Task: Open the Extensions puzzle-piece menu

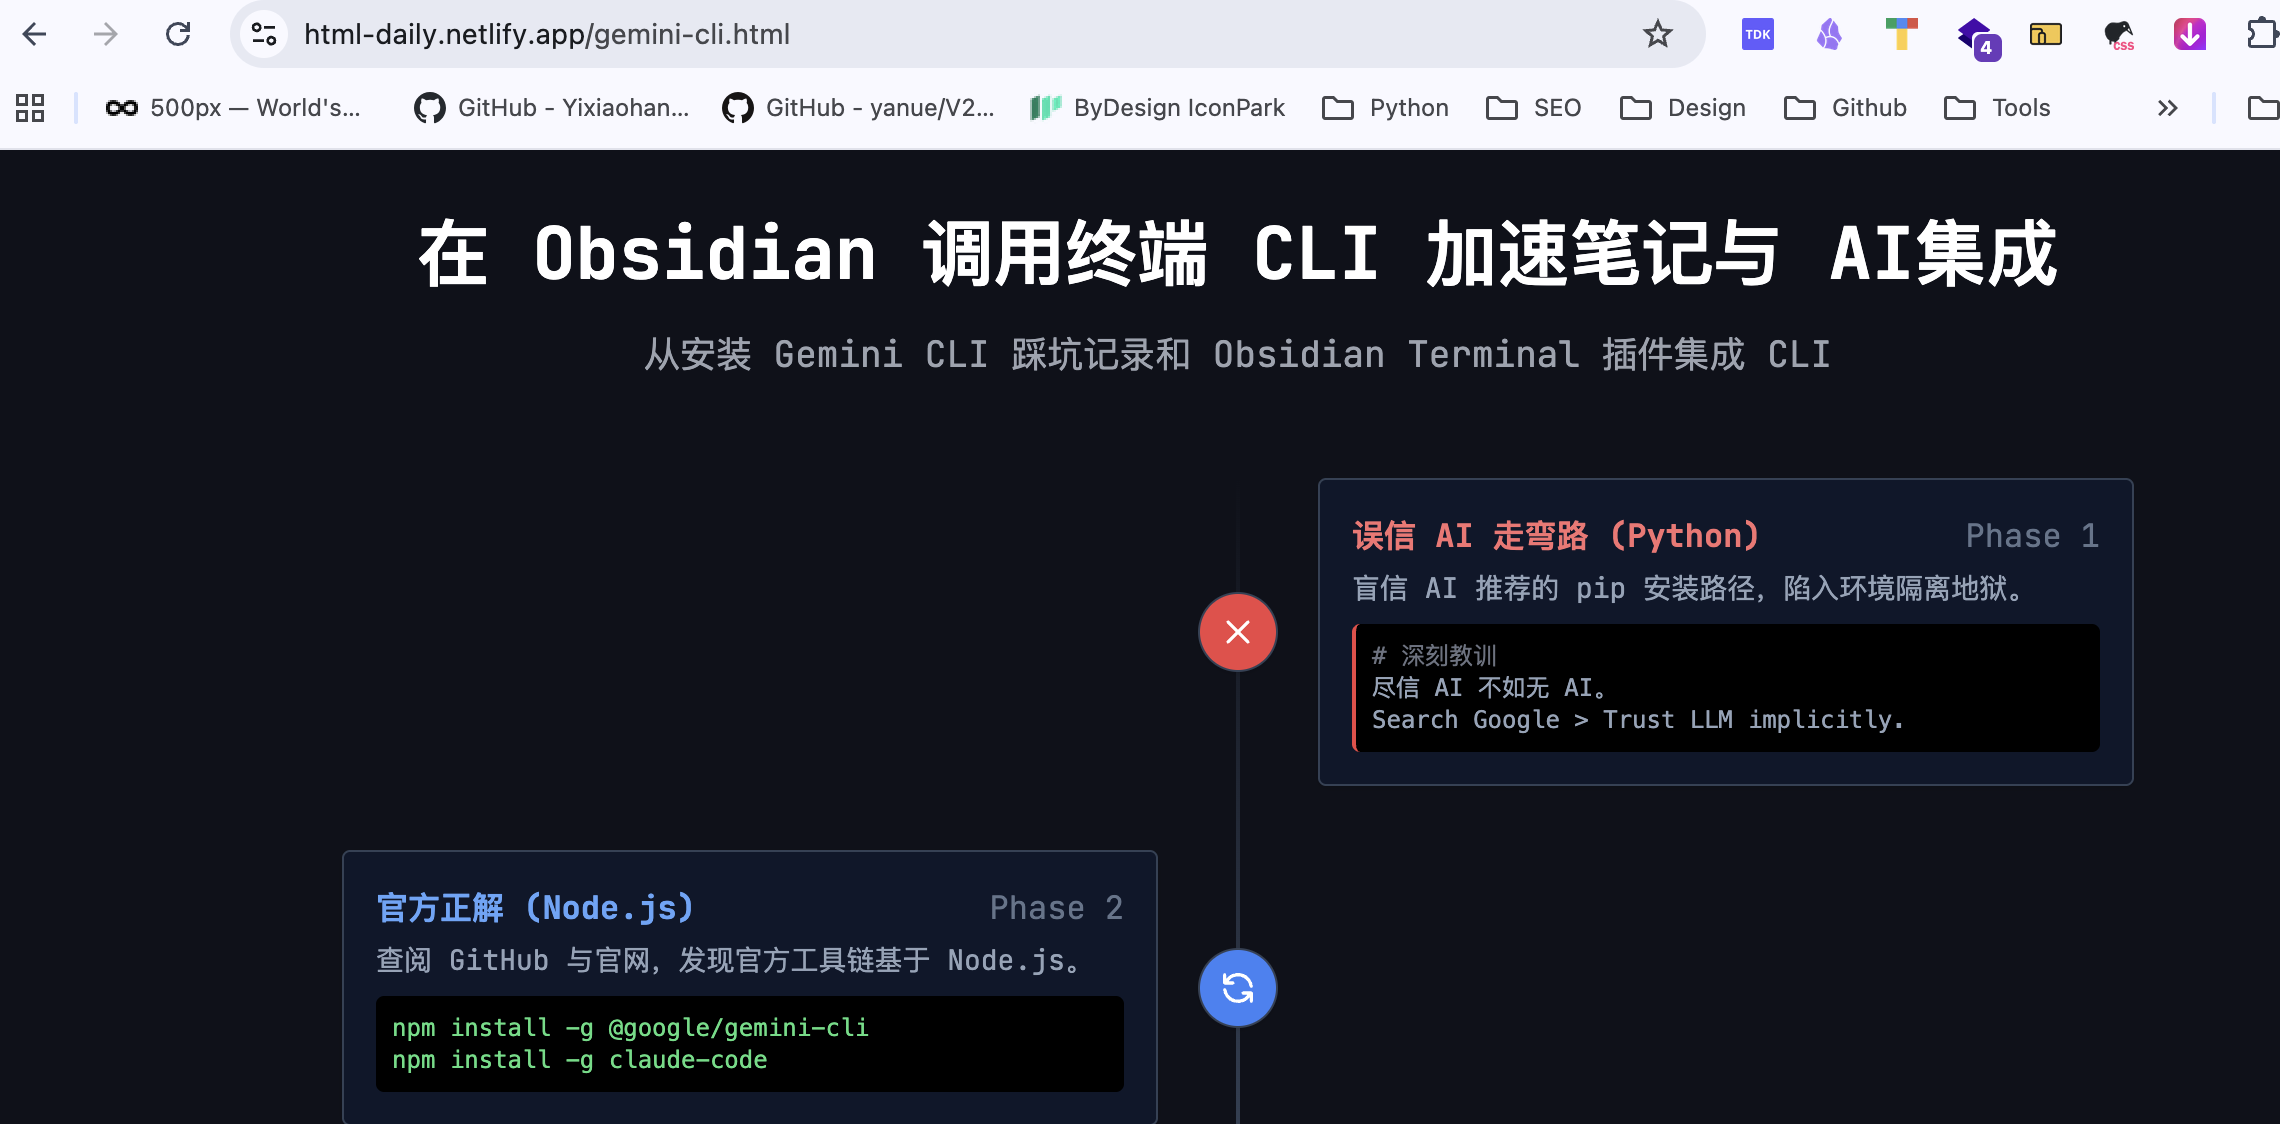Action: click(2260, 34)
